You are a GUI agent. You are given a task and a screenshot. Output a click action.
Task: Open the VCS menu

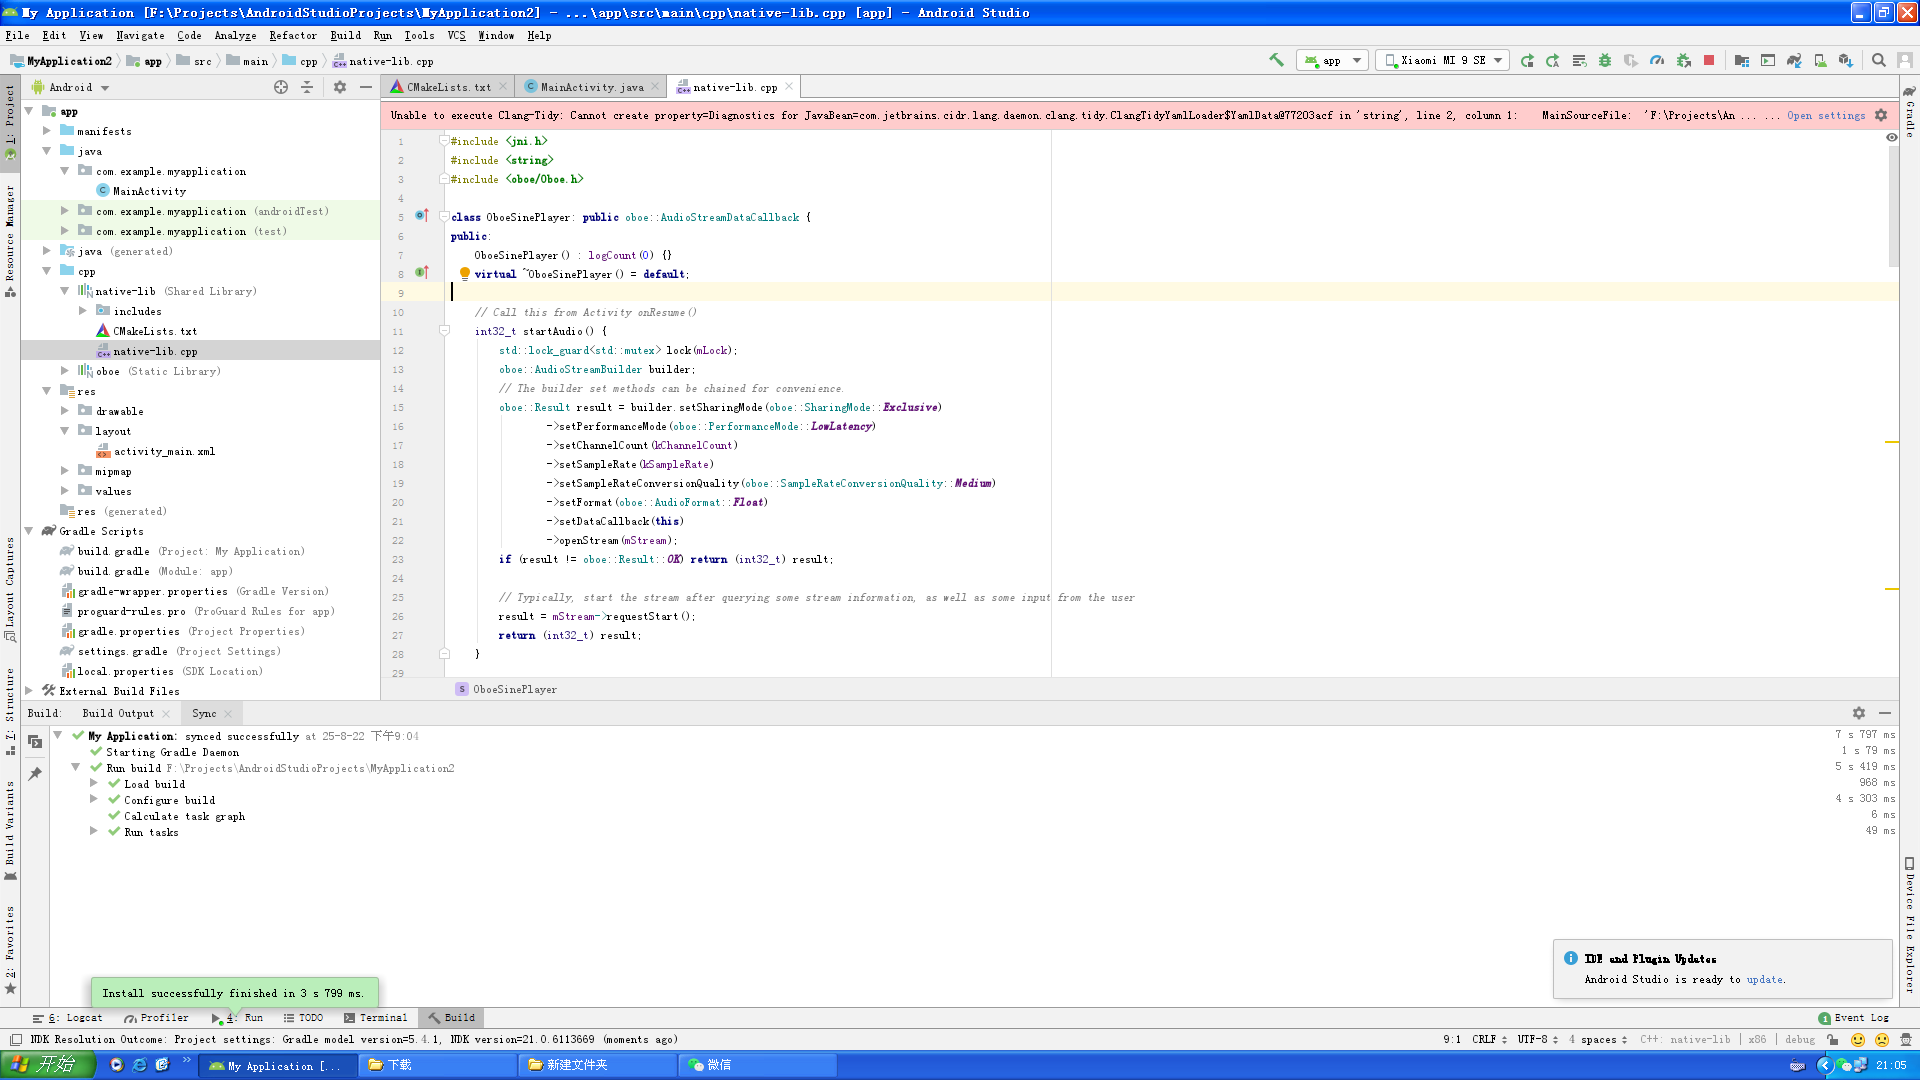pos(456,35)
